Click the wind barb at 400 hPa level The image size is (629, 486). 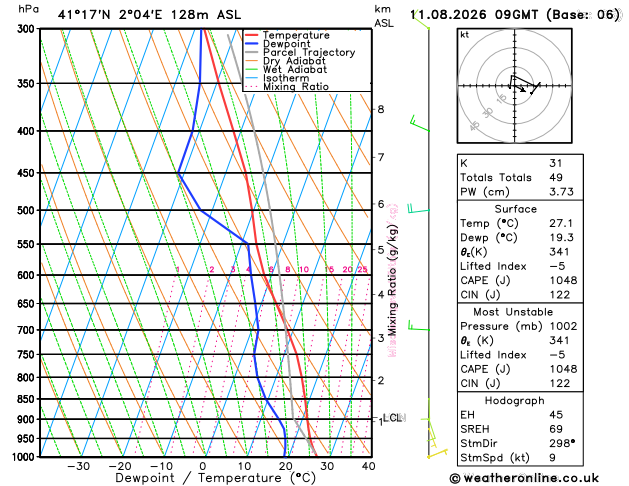coord(420,124)
